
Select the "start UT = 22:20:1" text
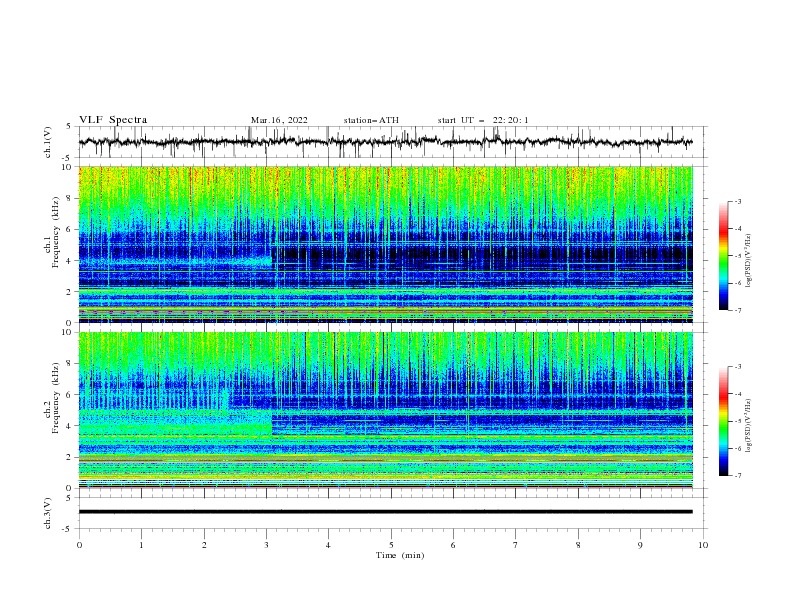coord(483,120)
